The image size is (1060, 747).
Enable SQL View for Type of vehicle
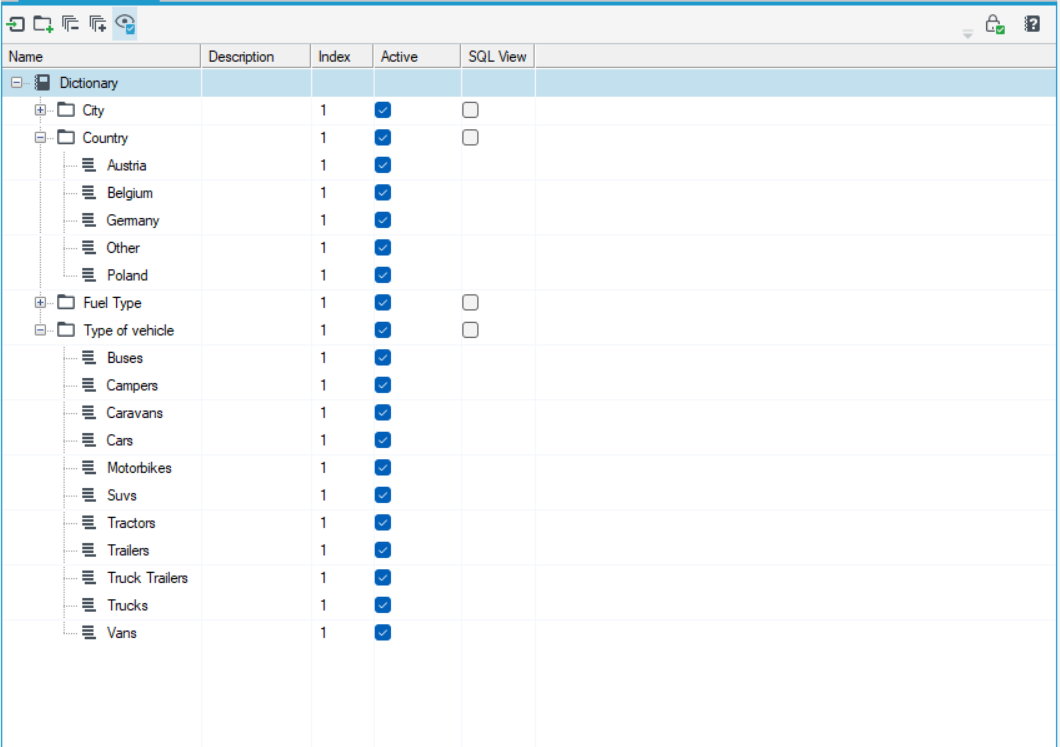[471, 330]
